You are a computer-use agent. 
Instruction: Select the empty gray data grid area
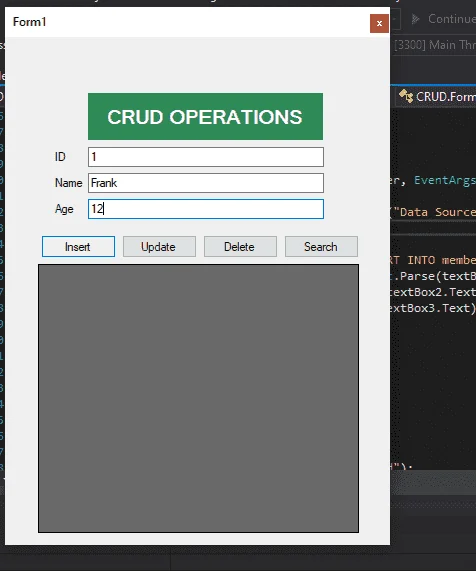pos(198,398)
